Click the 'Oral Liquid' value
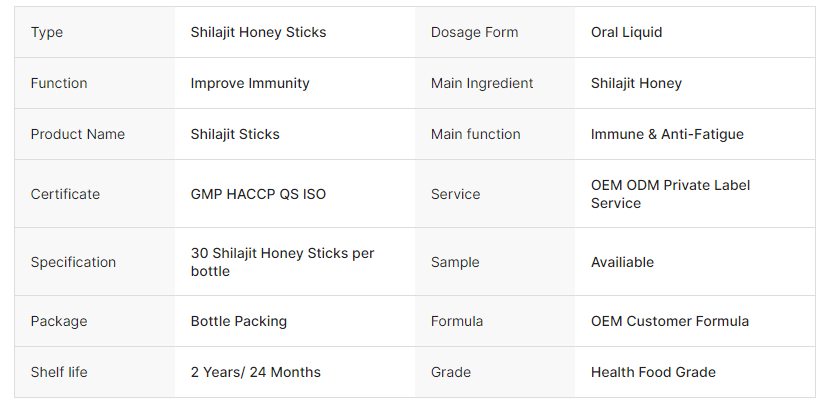The width and height of the screenshot is (827, 407). click(x=626, y=32)
